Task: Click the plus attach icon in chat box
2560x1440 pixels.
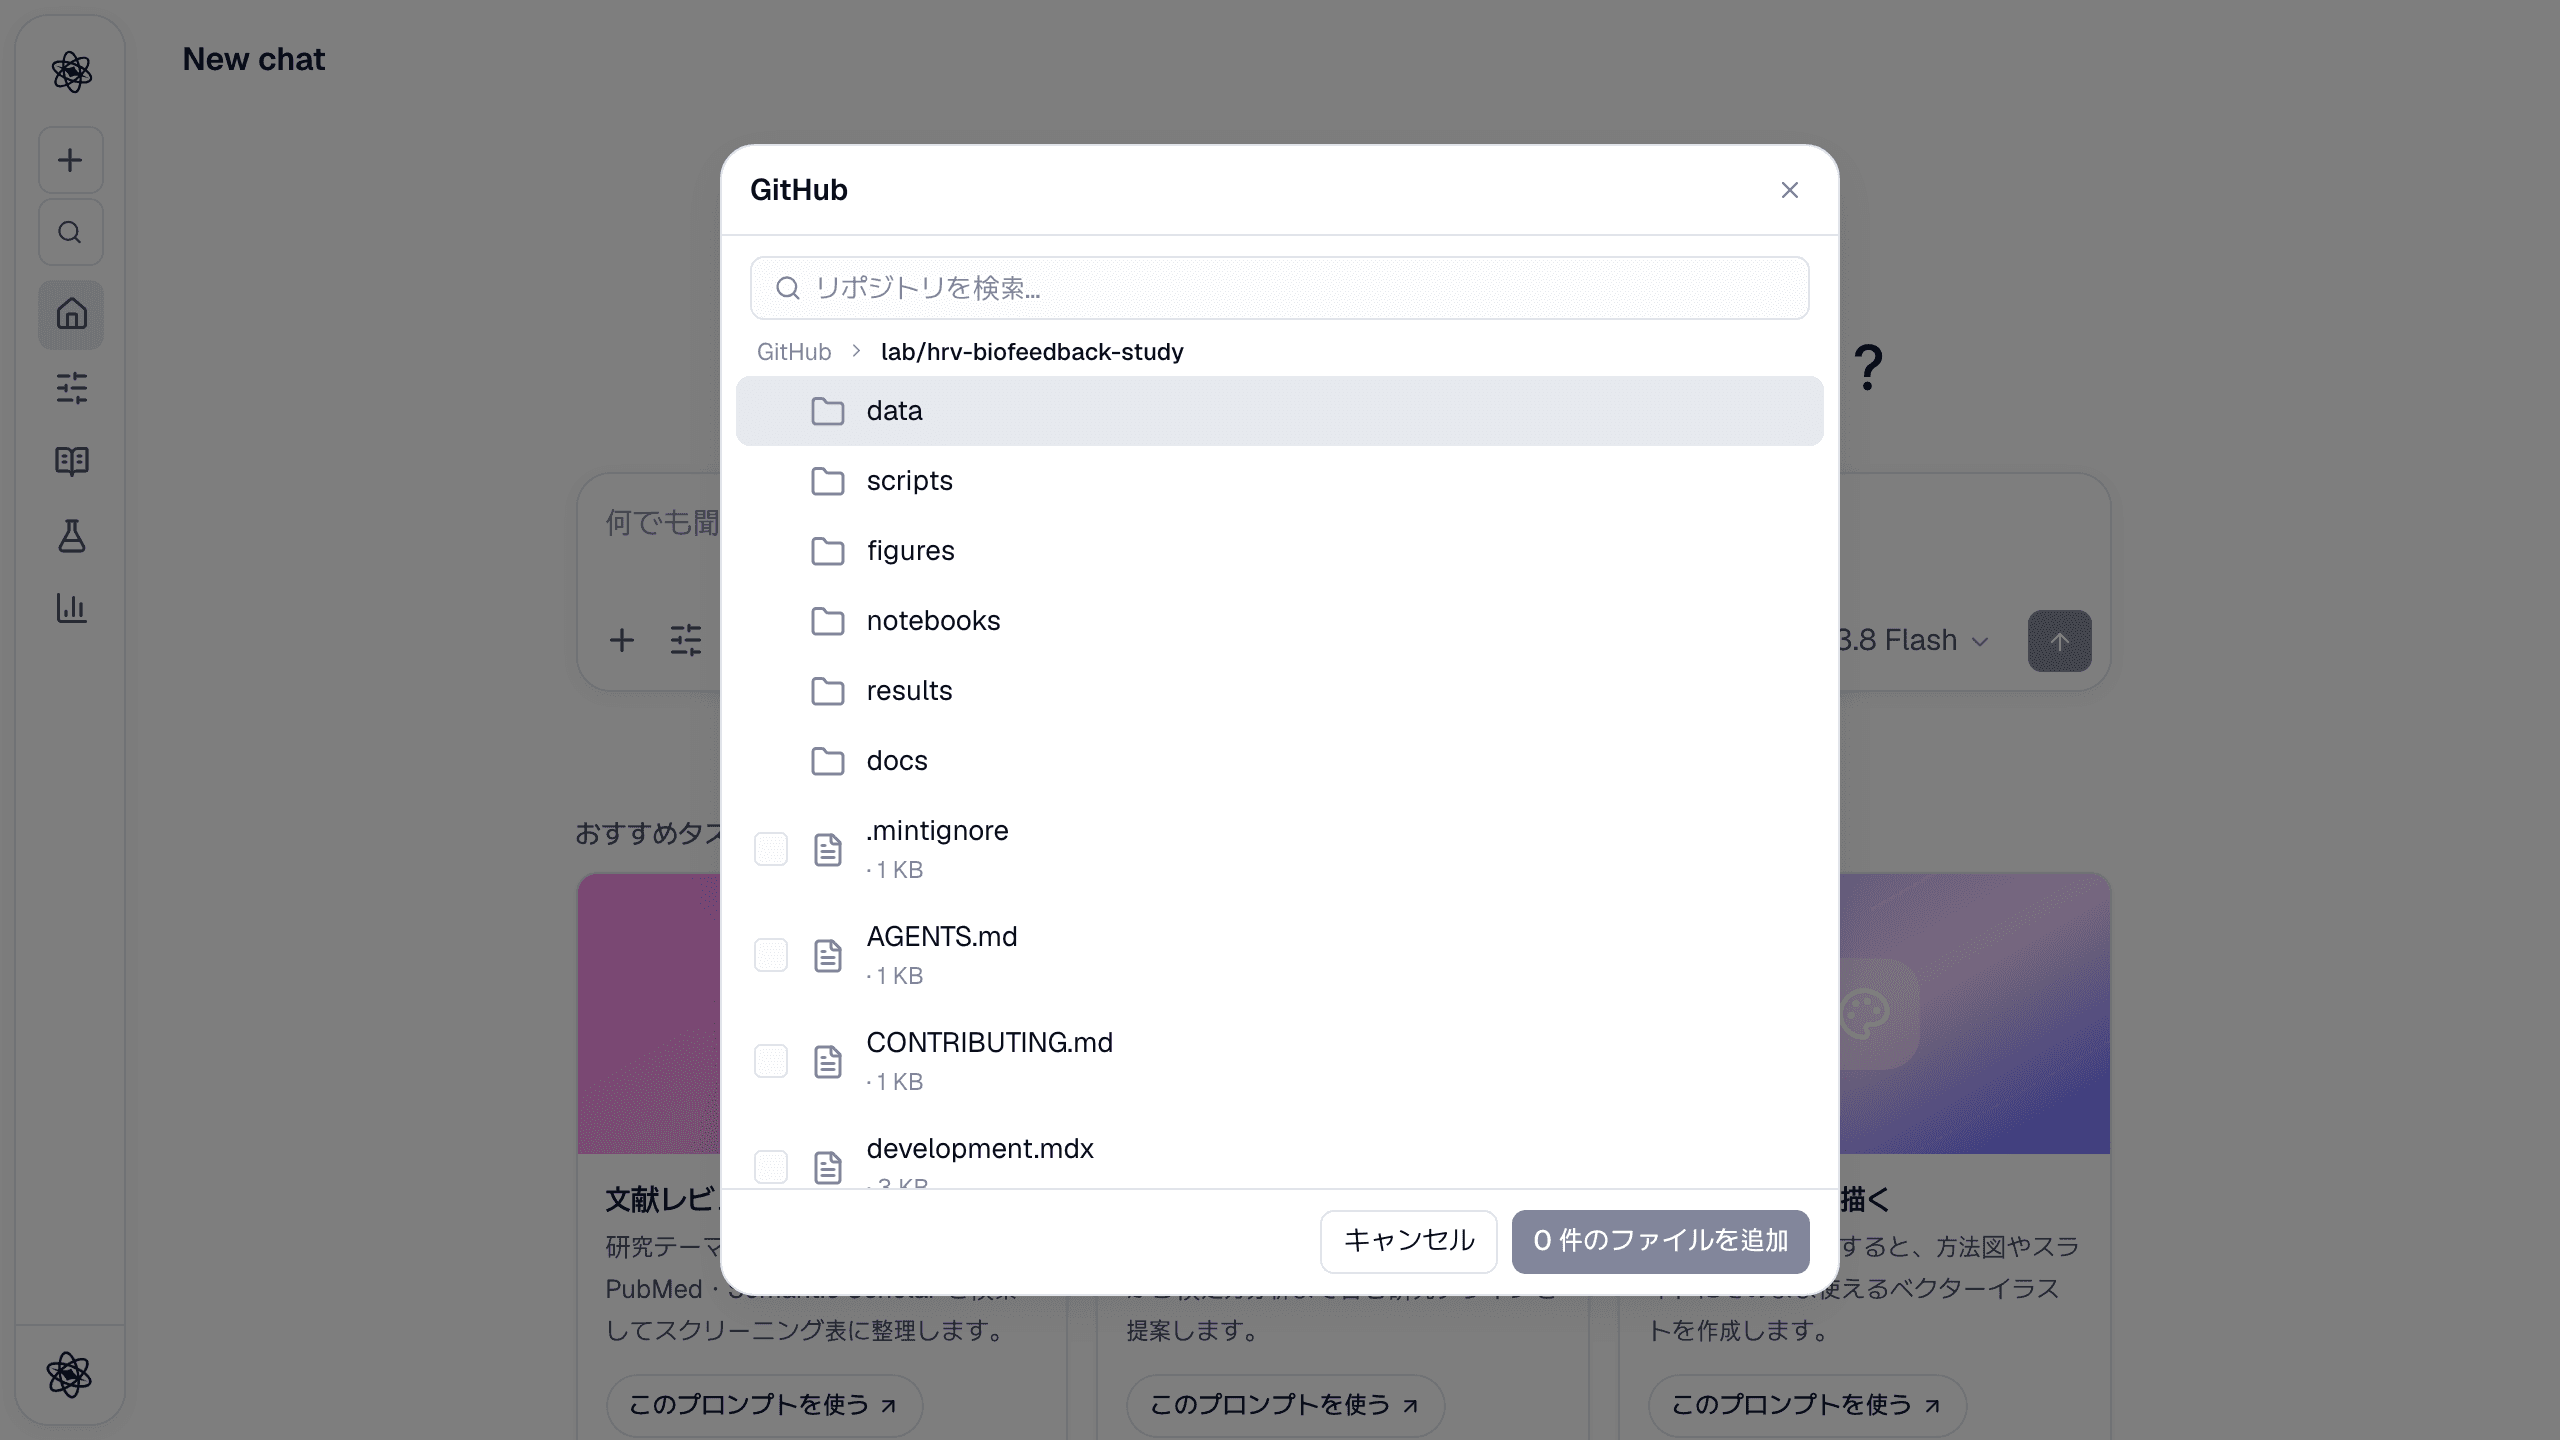Action: [x=622, y=640]
